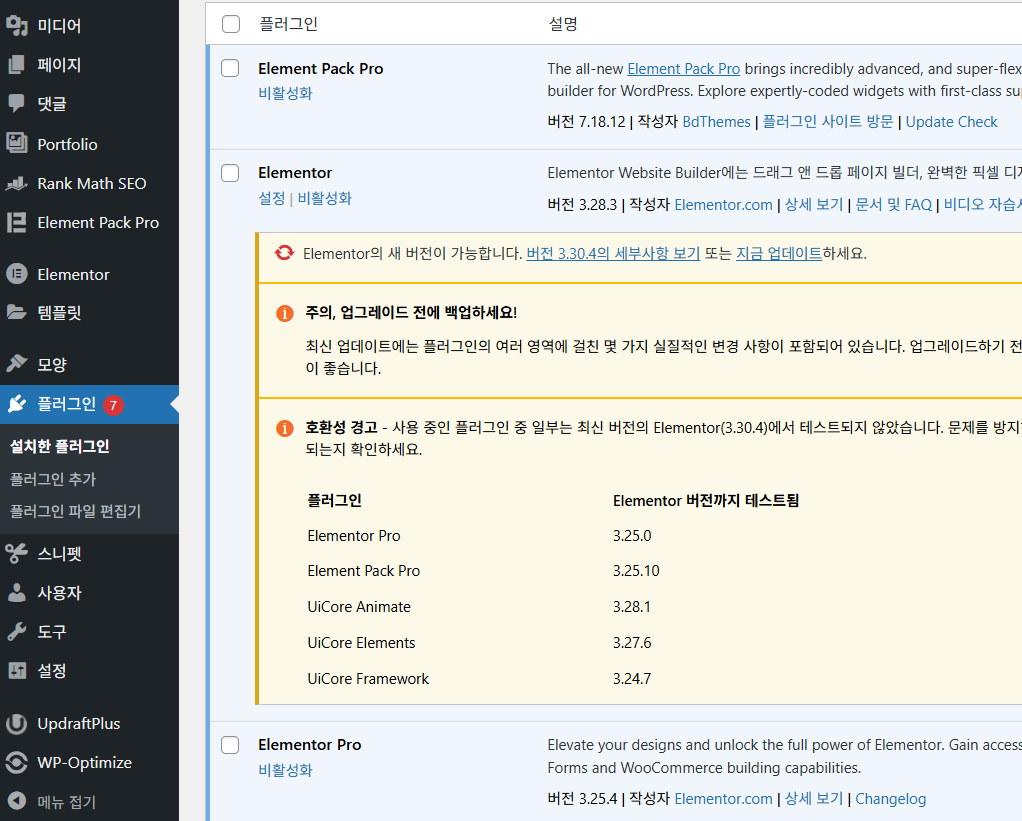Open Elementor 설정 link under plugin name
This screenshot has height=821, width=1022.
click(272, 198)
